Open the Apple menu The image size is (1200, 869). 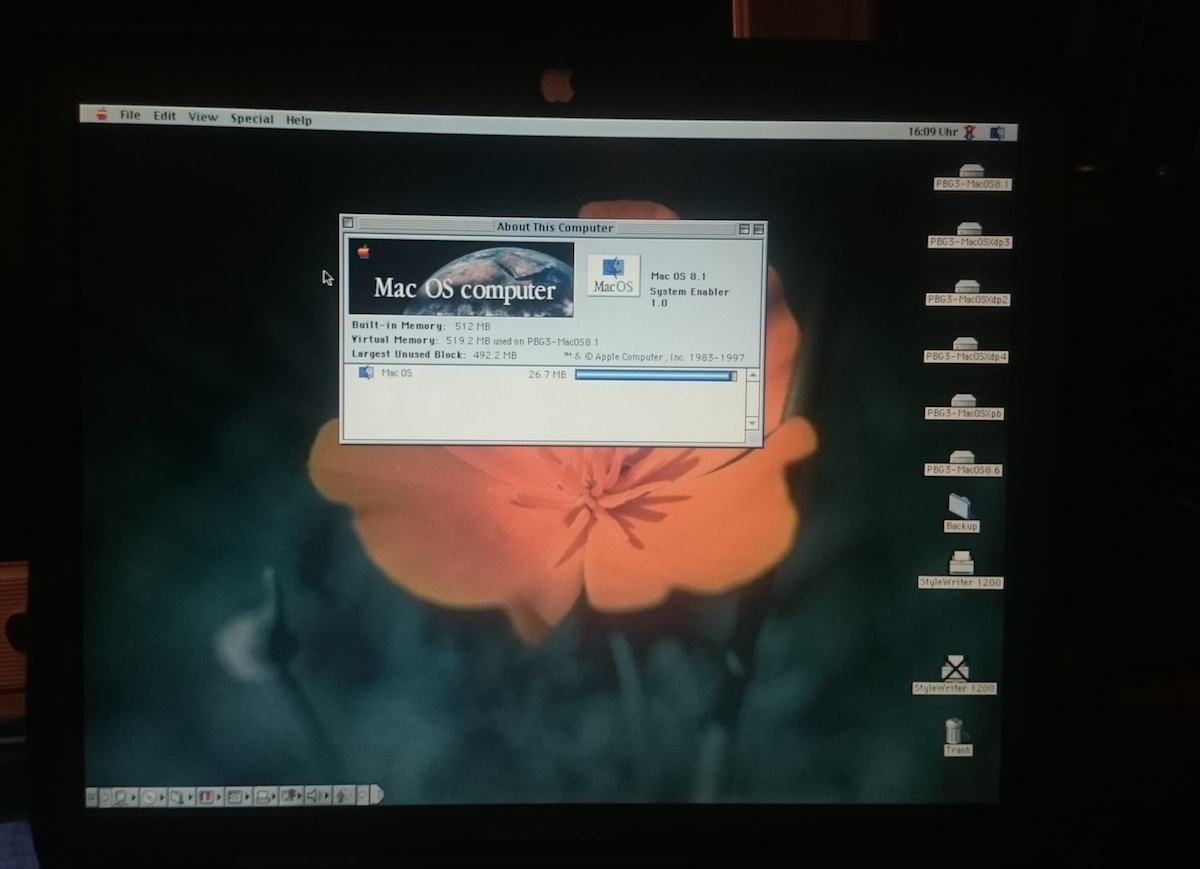(x=102, y=114)
